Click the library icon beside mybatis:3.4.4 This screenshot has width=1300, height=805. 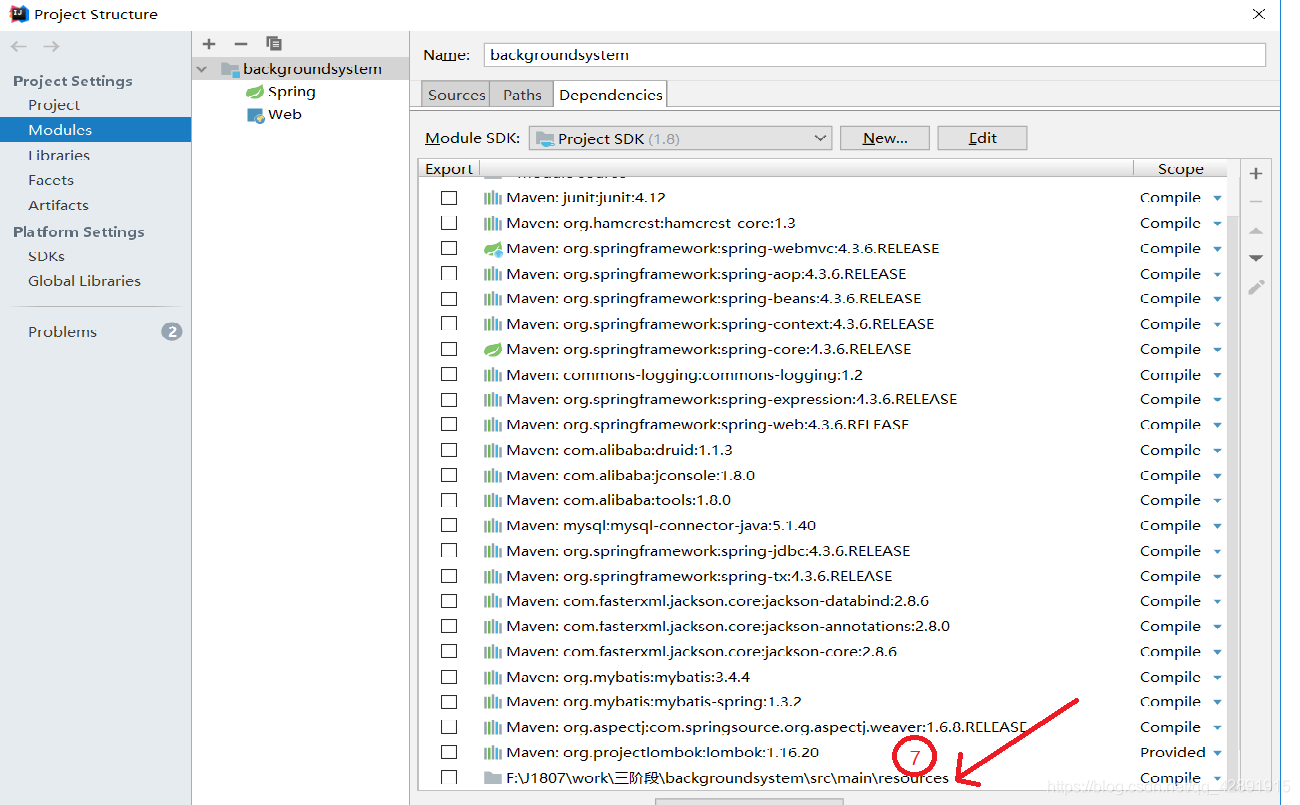[493, 677]
